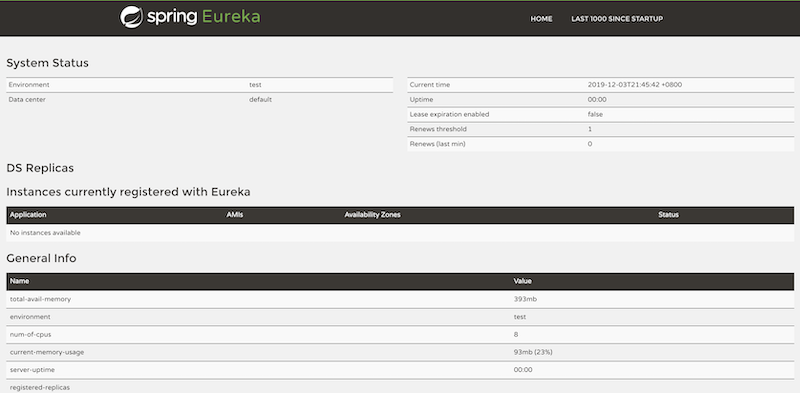This screenshot has height=393, width=800.
Task: Select the environment row in General Info
Action: click(x=400, y=317)
